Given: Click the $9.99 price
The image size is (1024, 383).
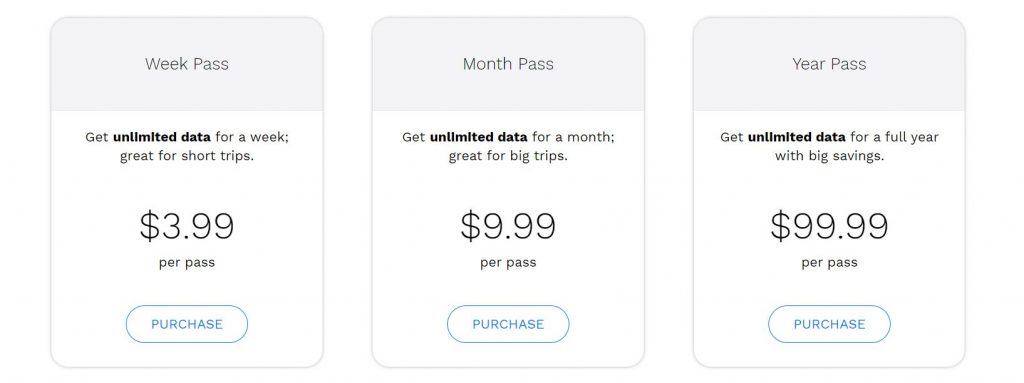Looking at the screenshot, I should 508,226.
